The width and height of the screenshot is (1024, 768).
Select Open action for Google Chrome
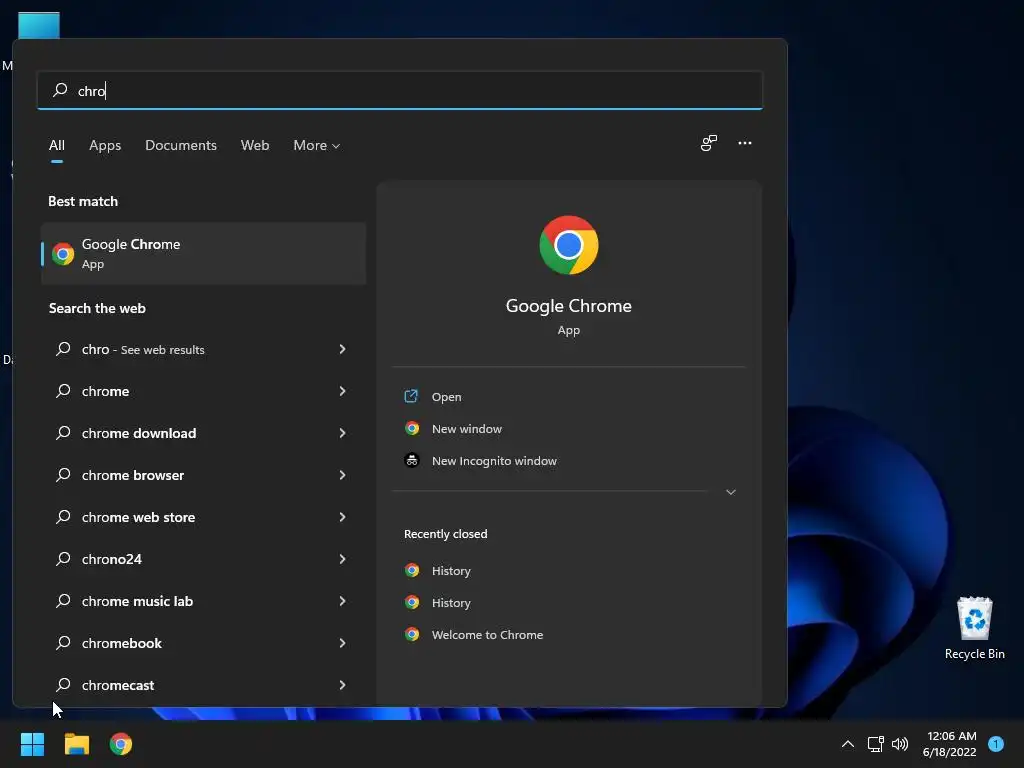(x=447, y=396)
